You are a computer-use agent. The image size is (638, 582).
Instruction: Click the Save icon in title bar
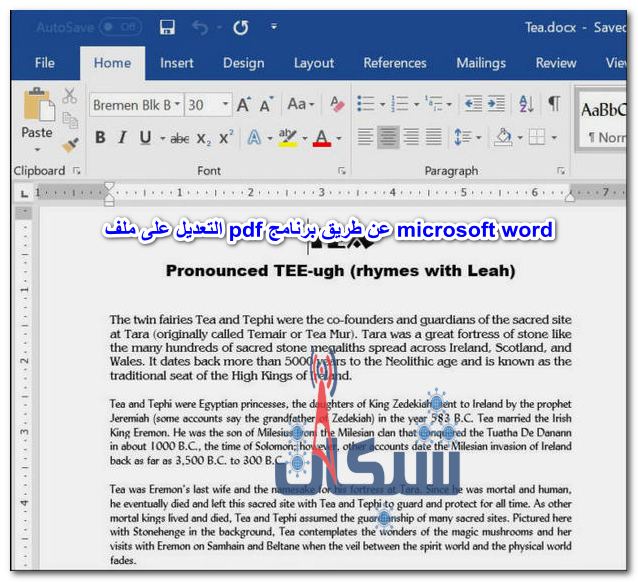pyautogui.click(x=167, y=27)
